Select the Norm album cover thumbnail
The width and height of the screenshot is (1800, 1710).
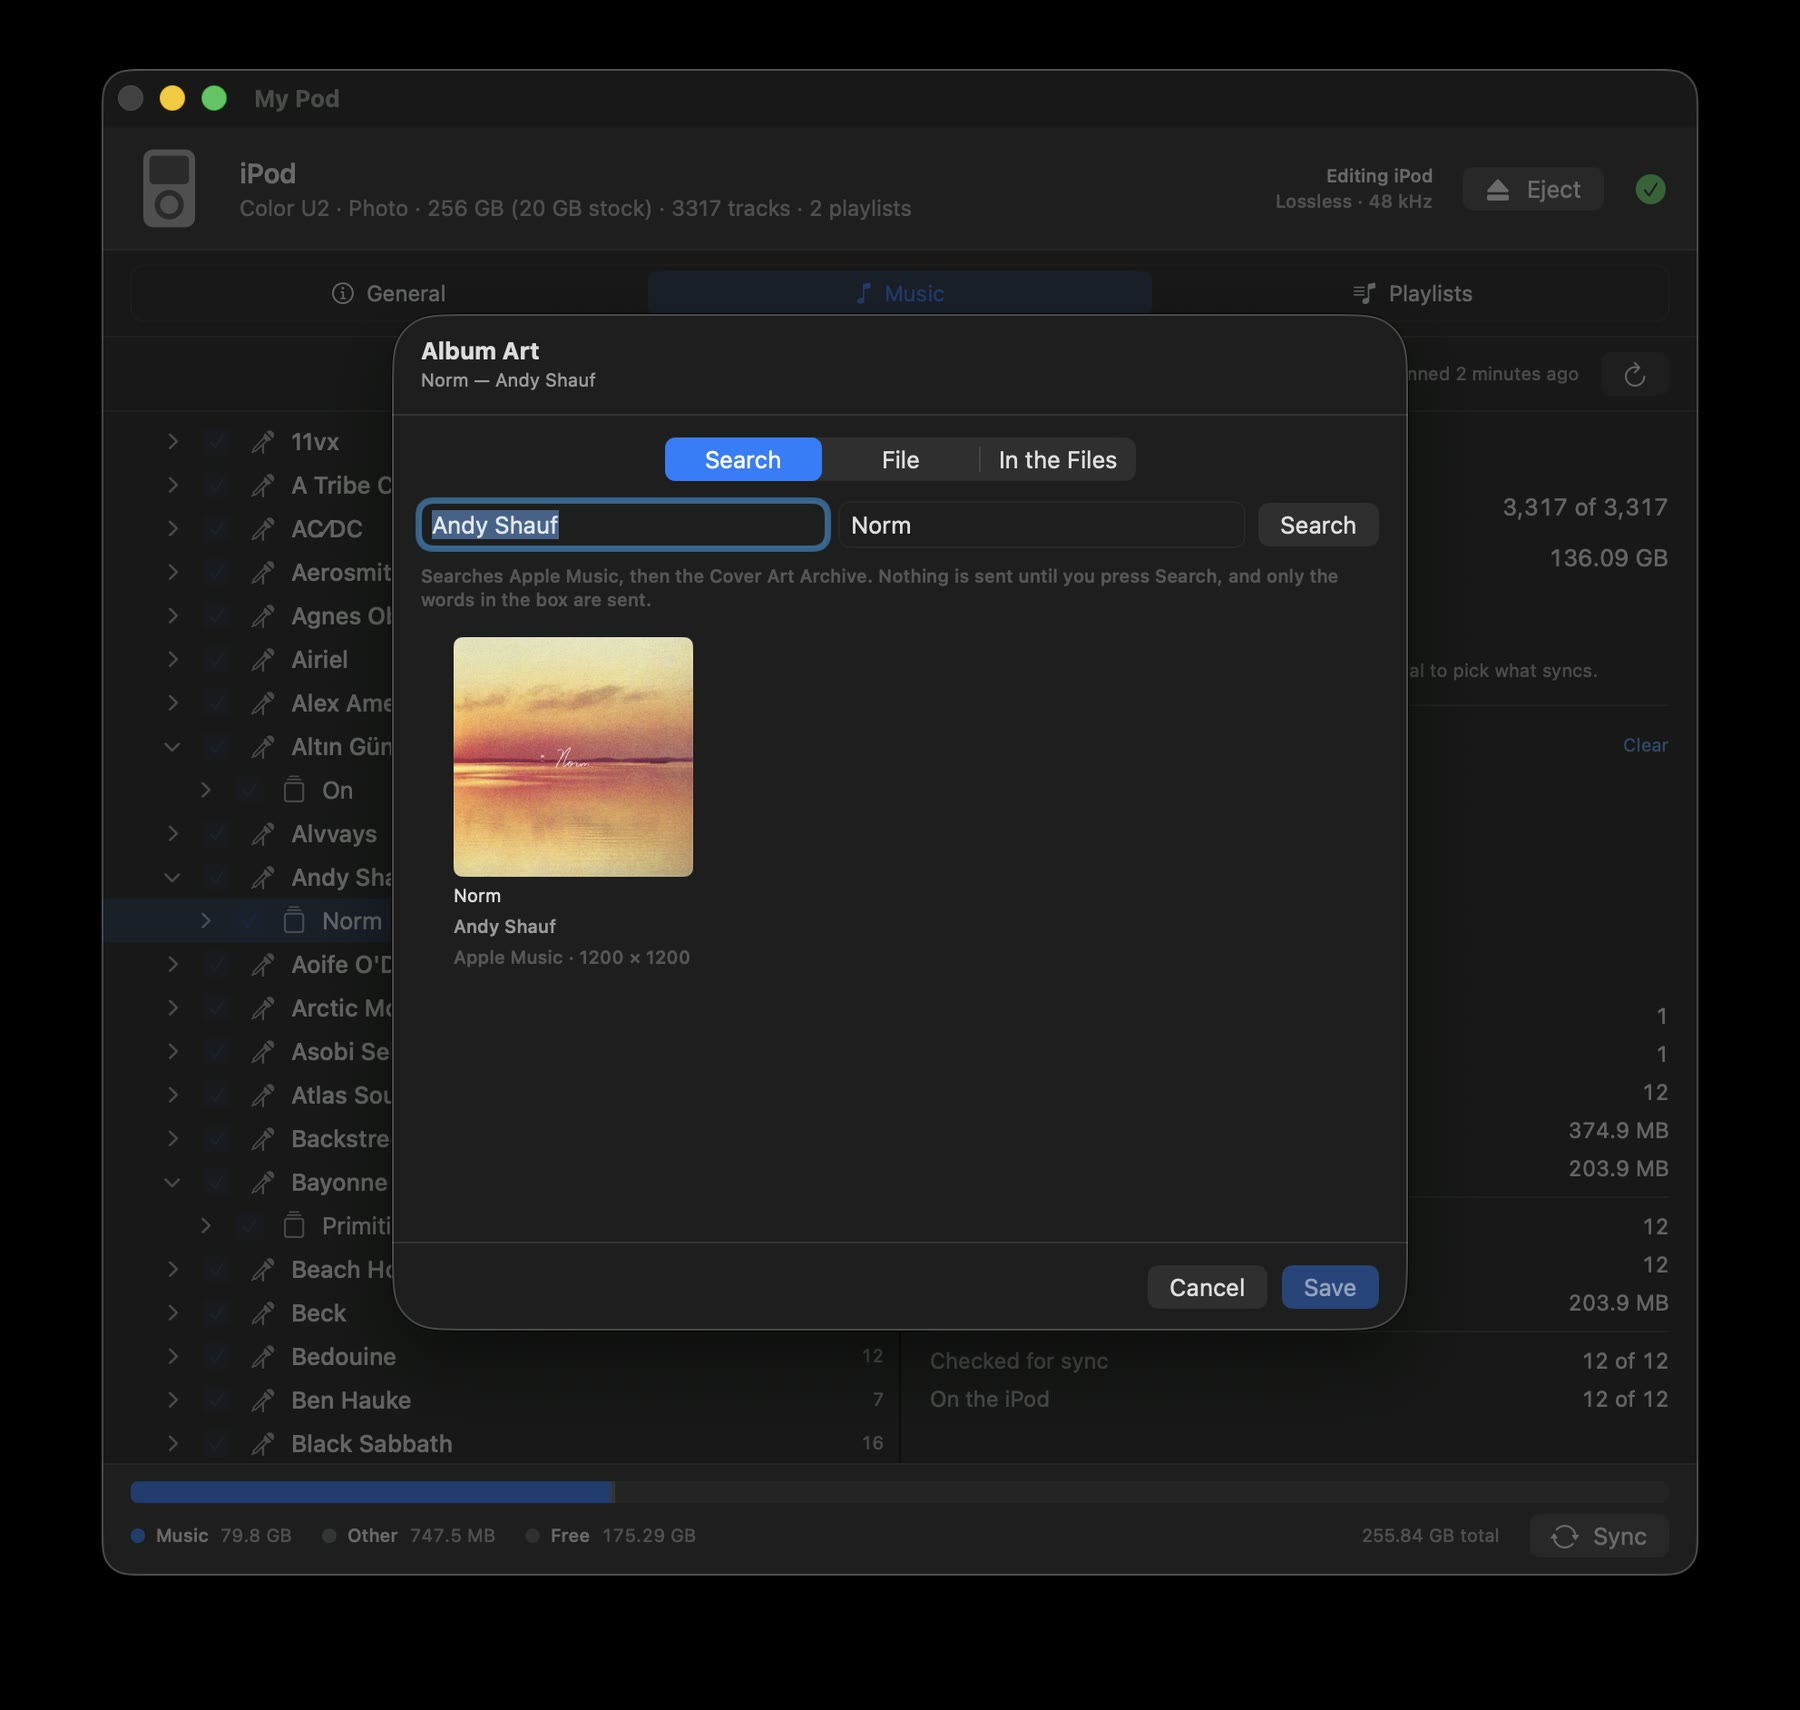click(573, 757)
